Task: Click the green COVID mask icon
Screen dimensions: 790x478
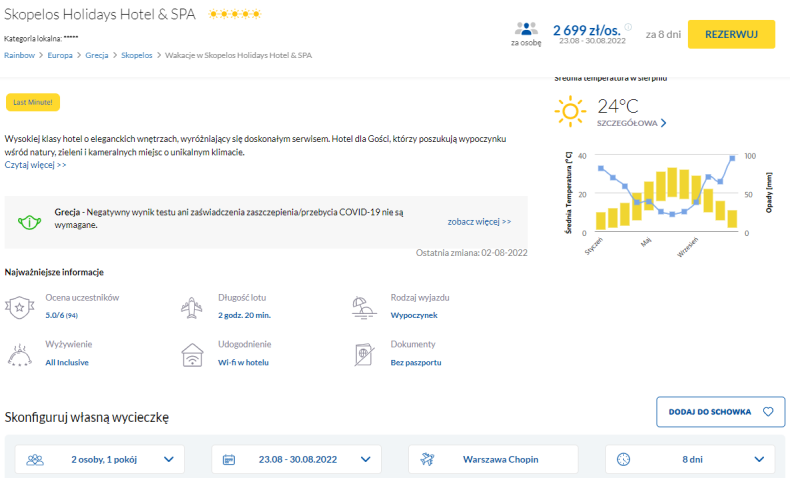Action: point(30,220)
